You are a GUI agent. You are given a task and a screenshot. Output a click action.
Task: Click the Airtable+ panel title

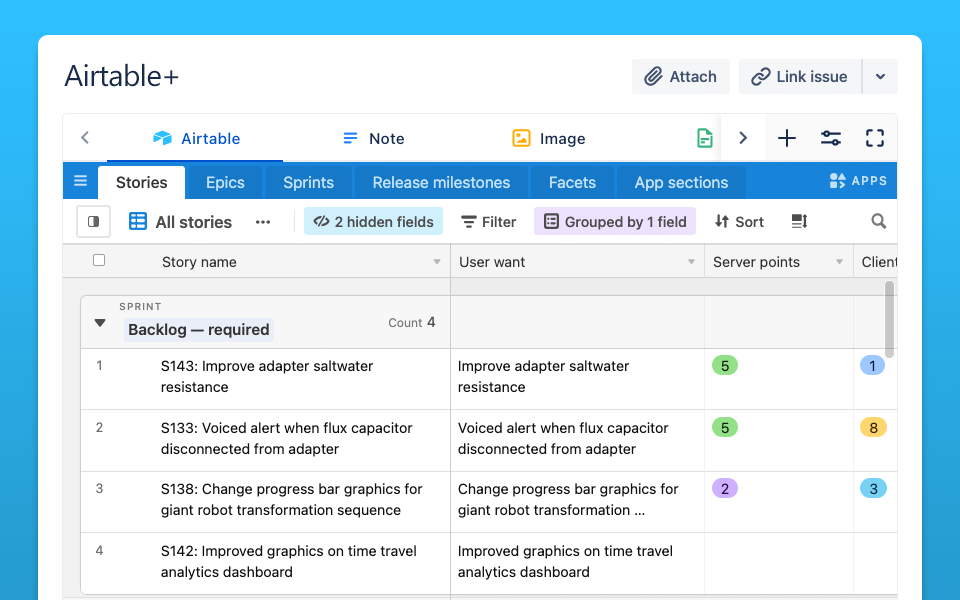(122, 76)
